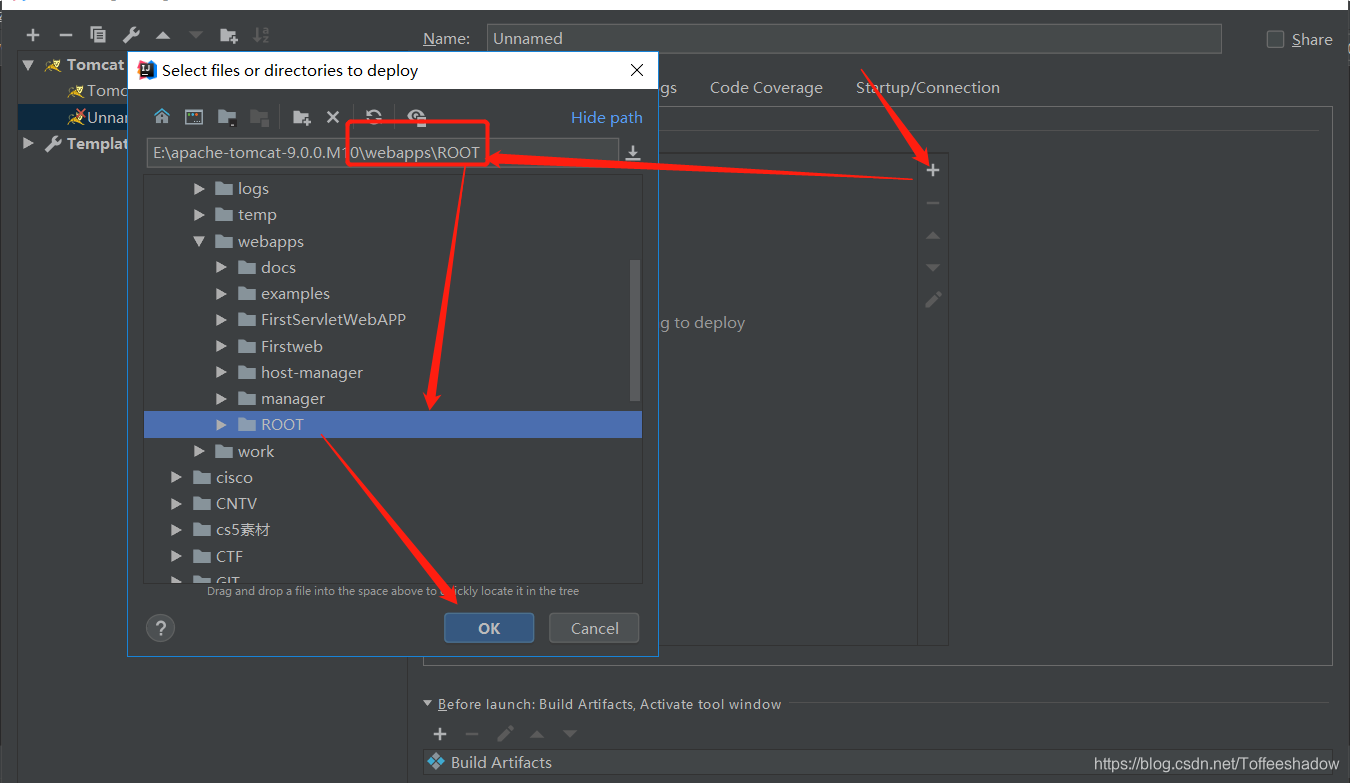Viewport: 1350px width, 783px height.
Task: Switch to Code Coverage tab
Action: click(766, 88)
